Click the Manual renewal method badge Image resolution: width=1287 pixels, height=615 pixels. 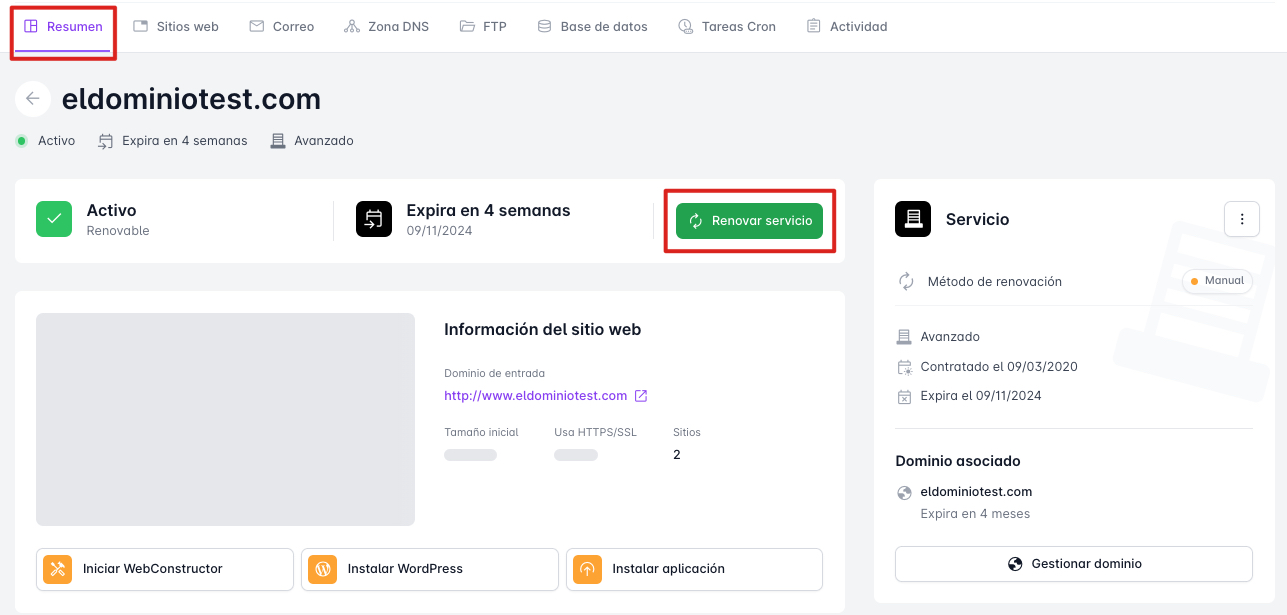click(1217, 281)
